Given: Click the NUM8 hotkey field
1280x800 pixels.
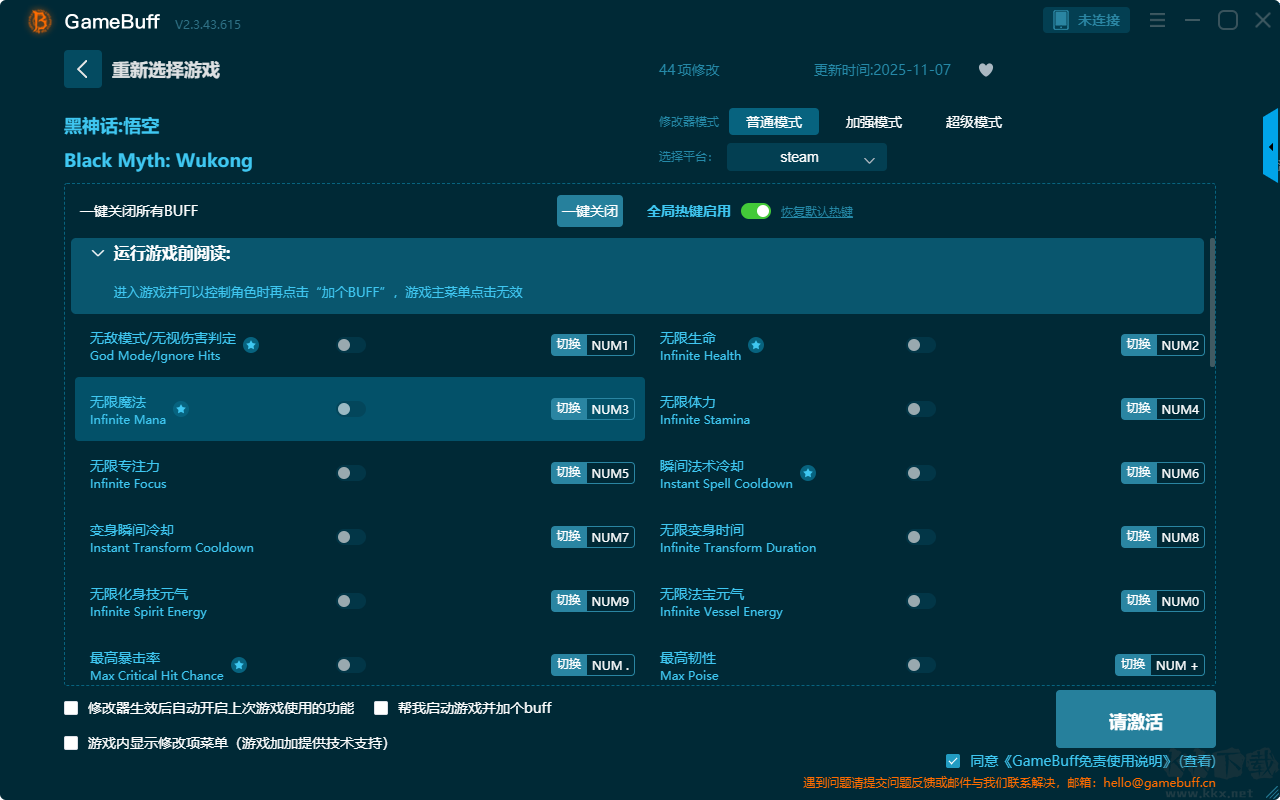Looking at the screenshot, I should (1180, 537).
